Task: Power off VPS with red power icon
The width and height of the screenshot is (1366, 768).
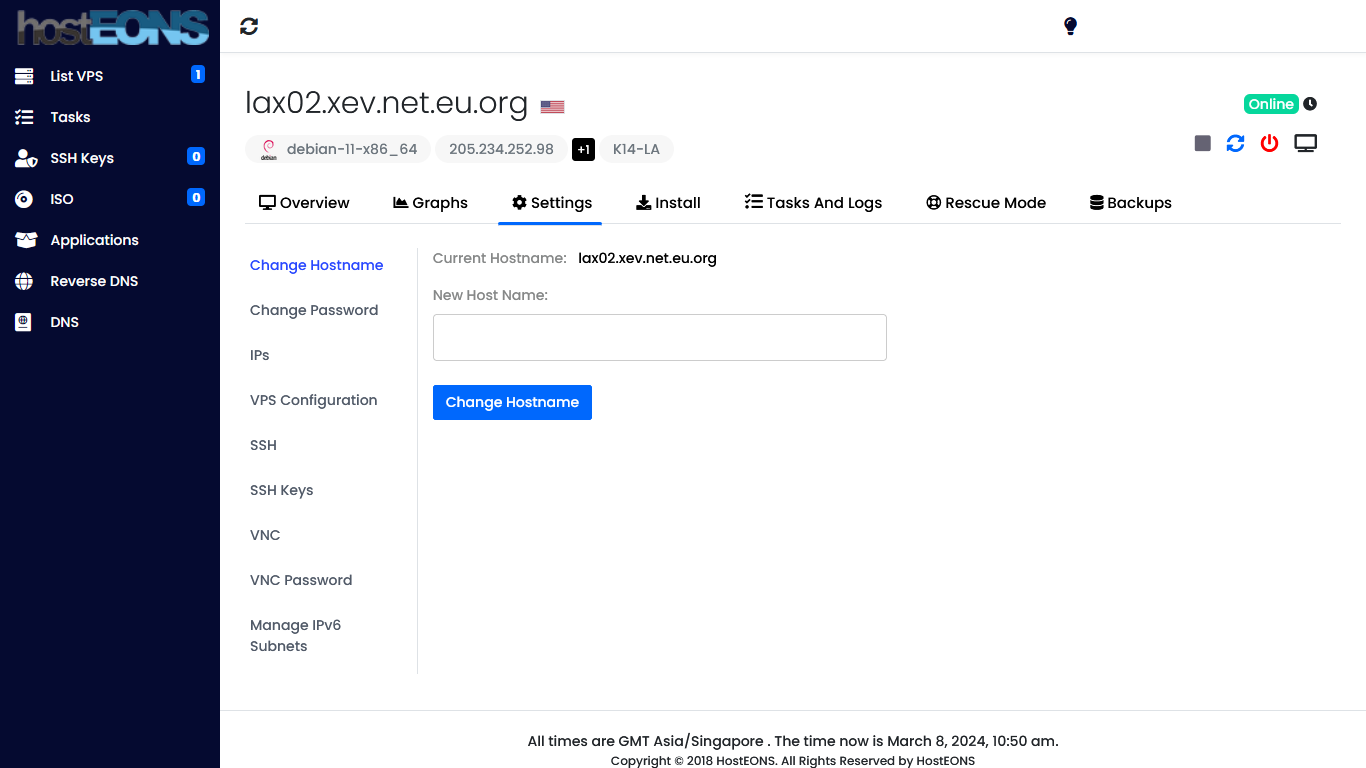Action: pos(1269,143)
